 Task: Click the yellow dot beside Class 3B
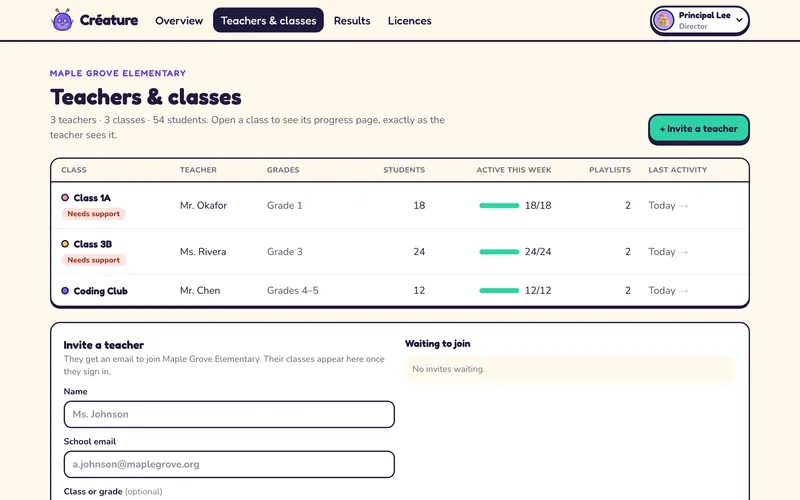click(65, 244)
